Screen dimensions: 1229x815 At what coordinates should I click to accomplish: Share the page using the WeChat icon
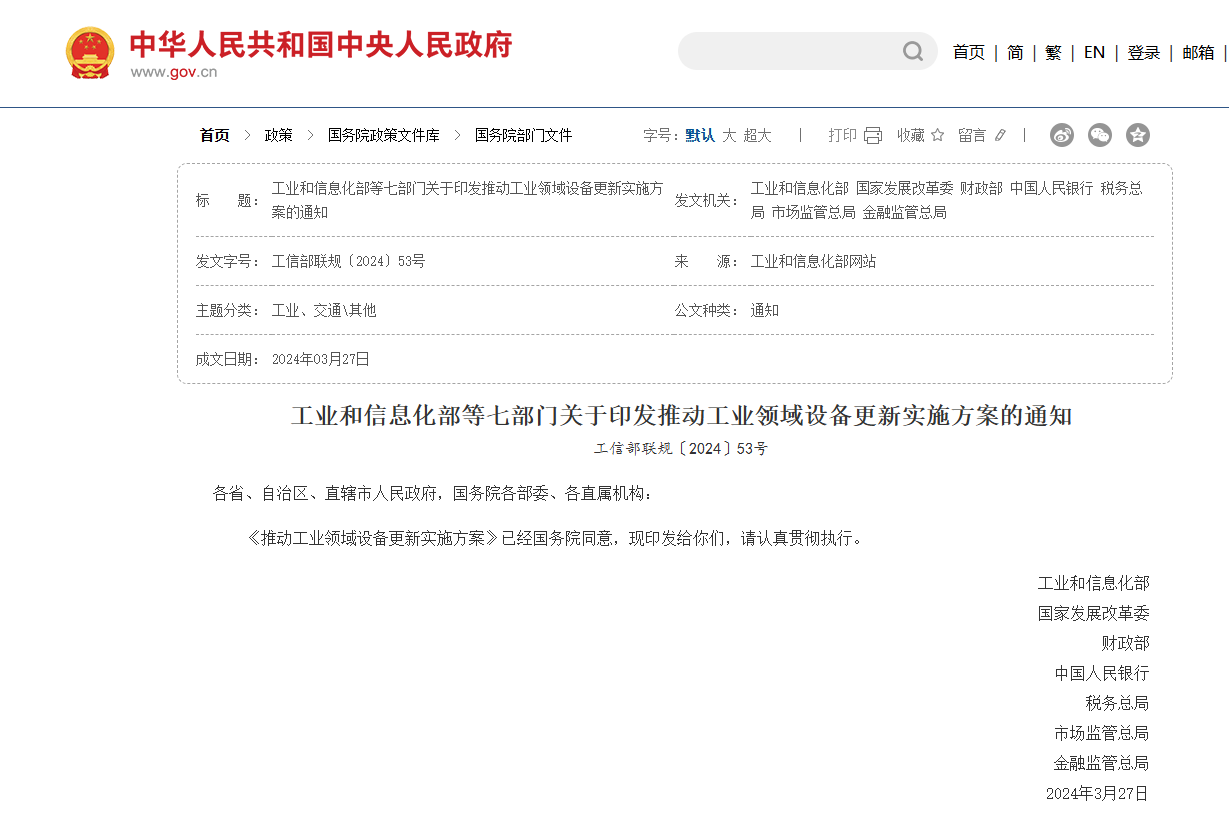(1100, 134)
